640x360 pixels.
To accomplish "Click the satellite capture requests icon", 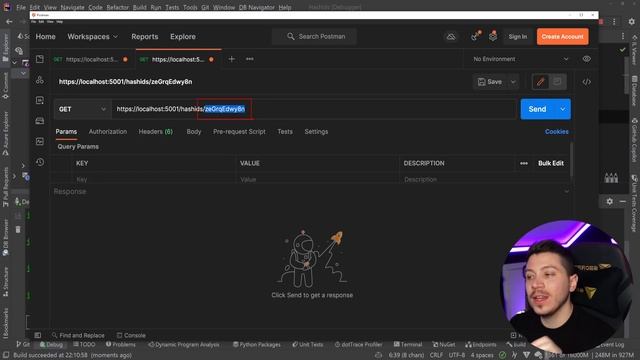I will (x=475, y=36).
